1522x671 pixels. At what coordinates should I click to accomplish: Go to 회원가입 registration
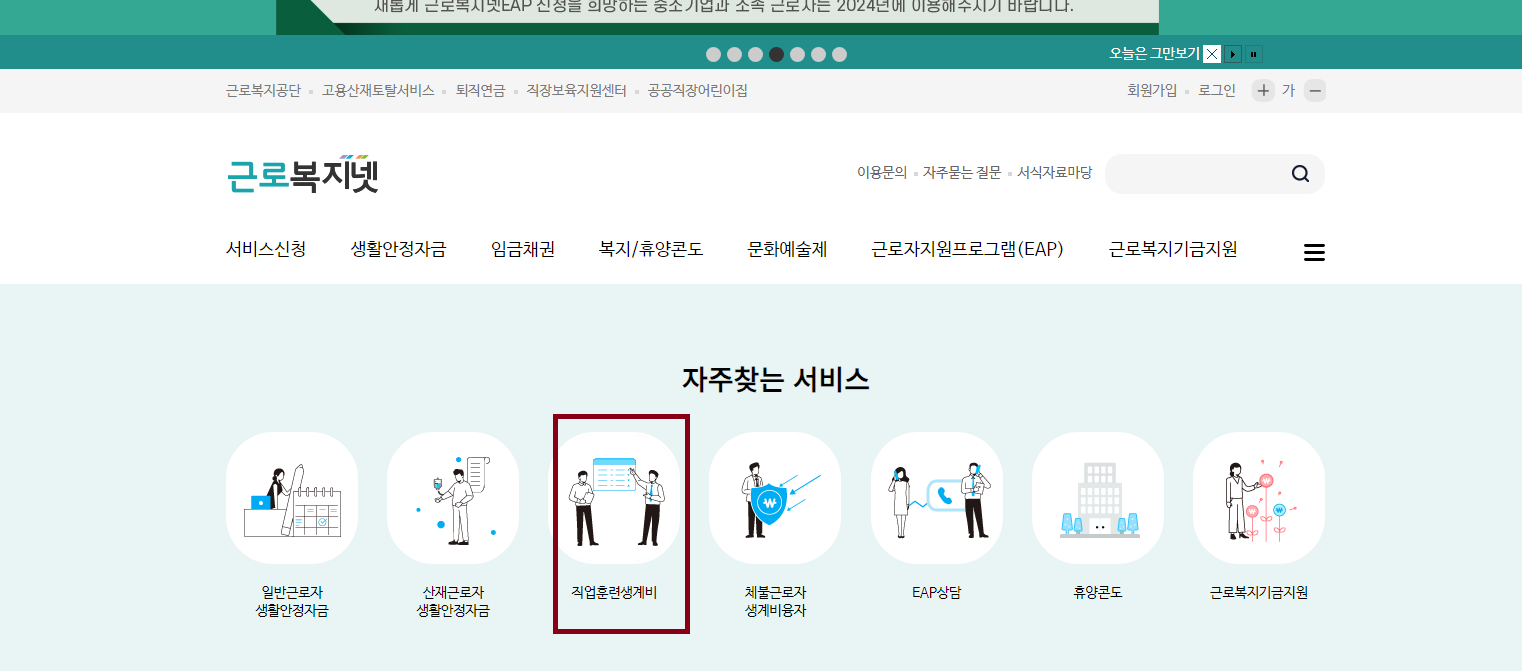coord(1152,90)
